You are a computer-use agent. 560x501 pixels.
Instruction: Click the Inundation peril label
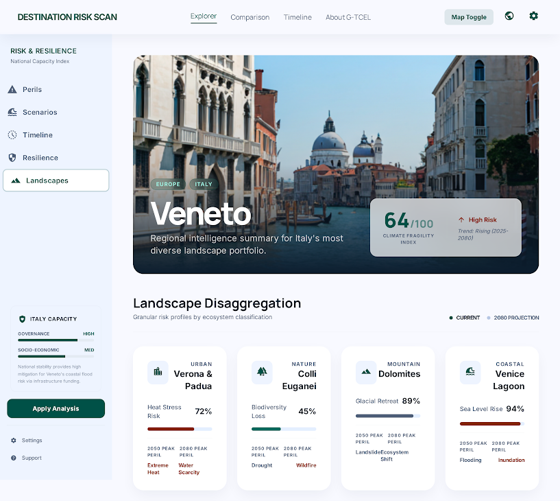(511, 460)
